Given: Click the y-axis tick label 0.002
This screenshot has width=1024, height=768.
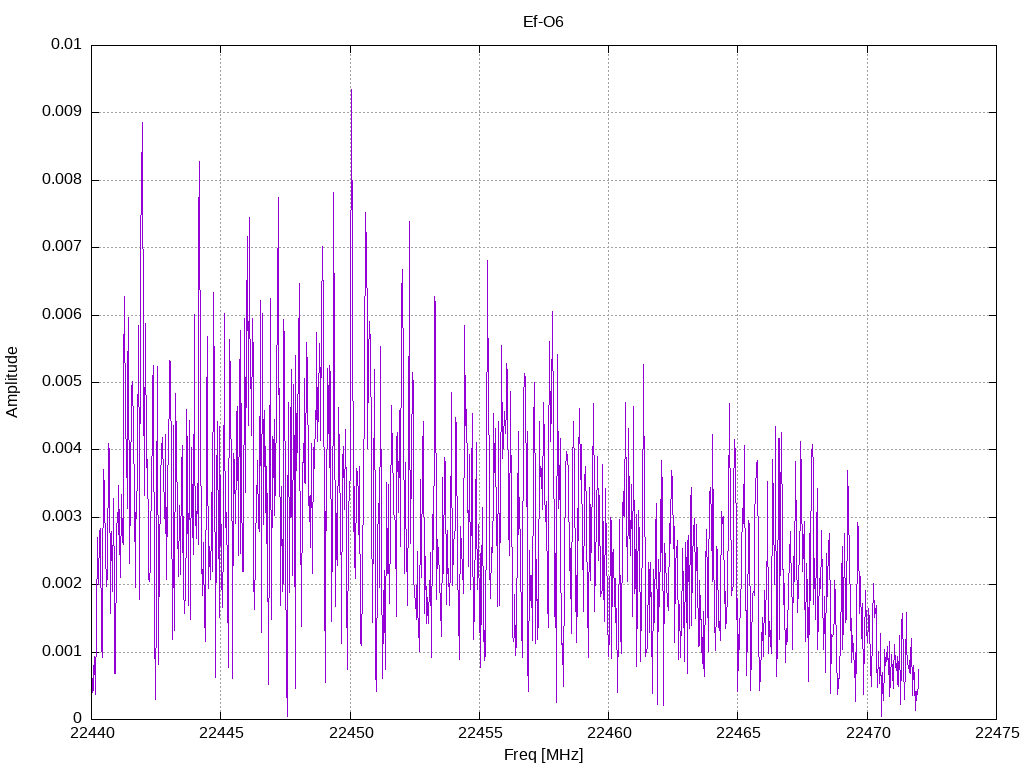Looking at the screenshot, I should pos(62,584).
